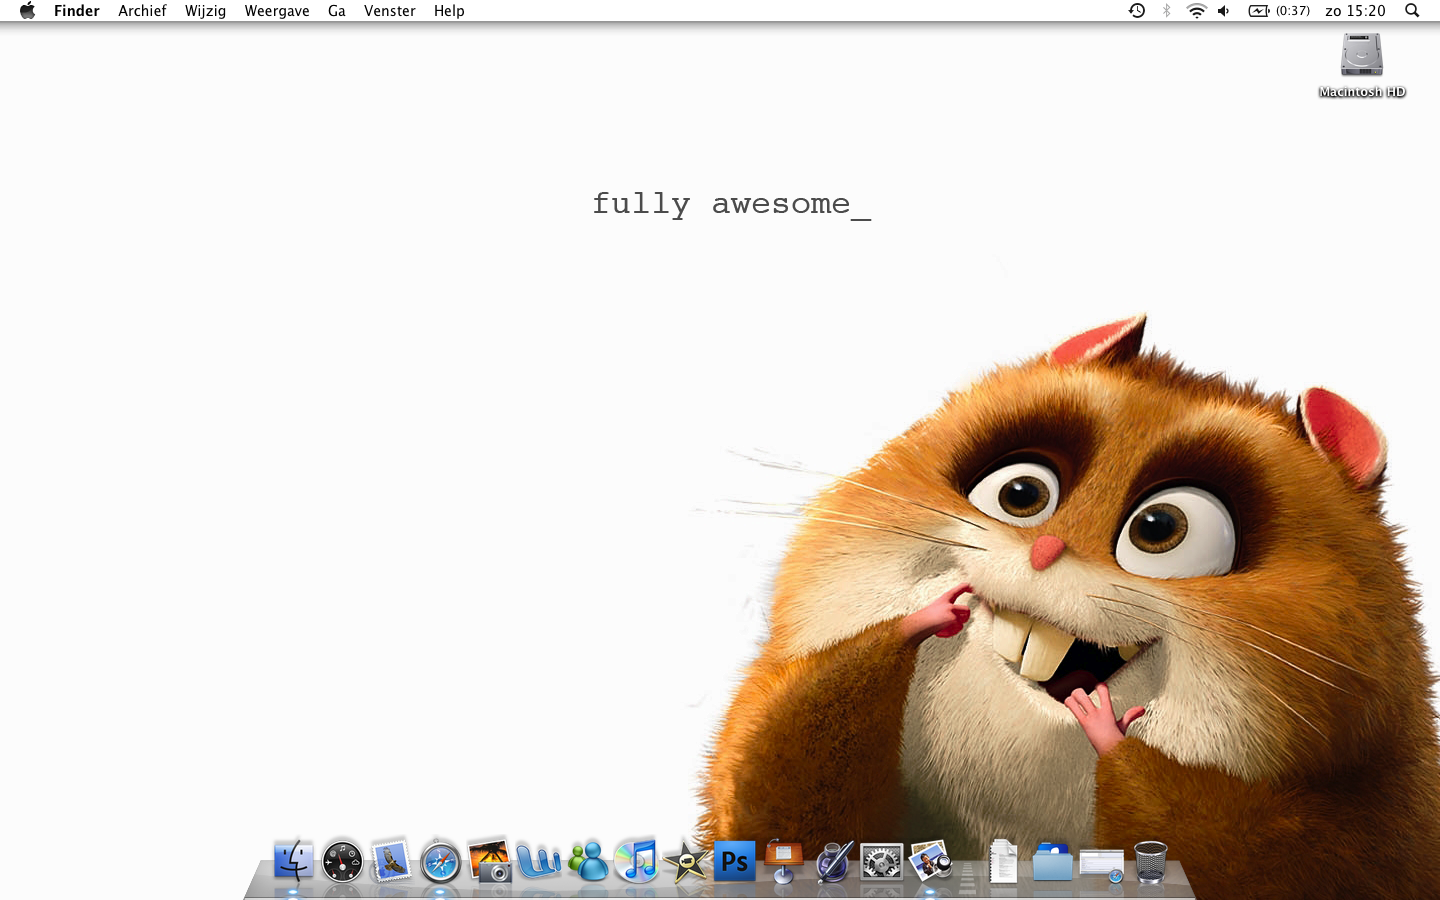The width and height of the screenshot is (1440, 900).
Task: Open Mail (eagle stamp) in the Dock
Action: (391, 861)
